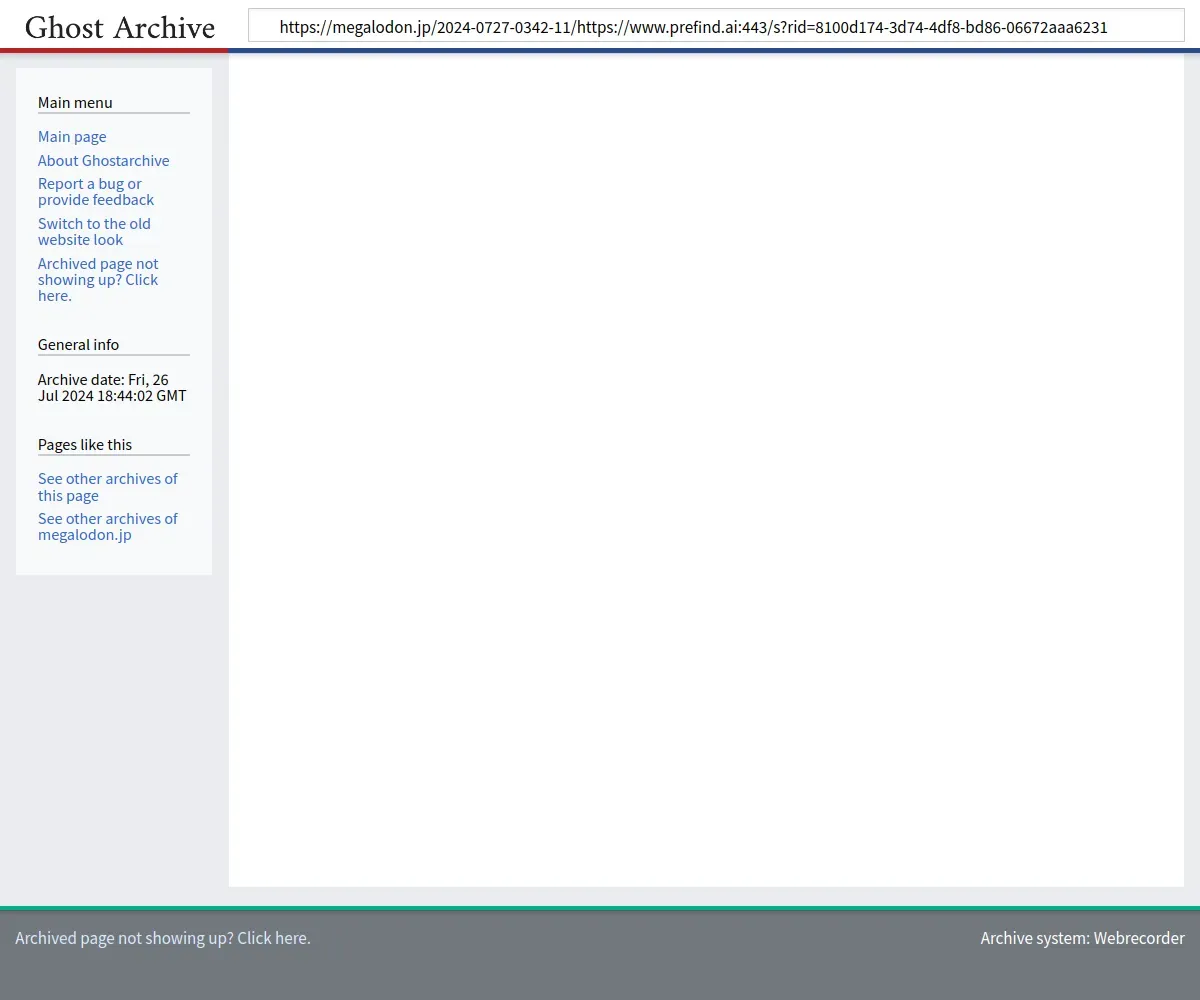
Task: Click the Ghost Archive logo title
Action: pyautogui.click(x=120, y=27)
